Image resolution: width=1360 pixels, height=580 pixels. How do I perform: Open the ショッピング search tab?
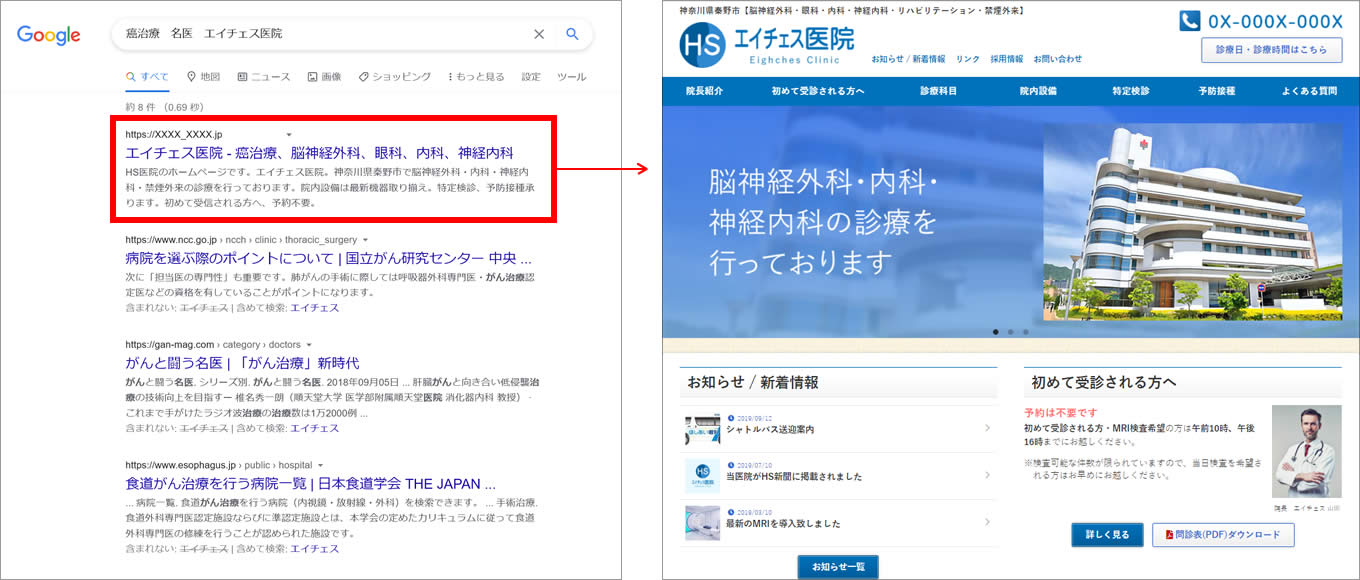click(394, 77)
